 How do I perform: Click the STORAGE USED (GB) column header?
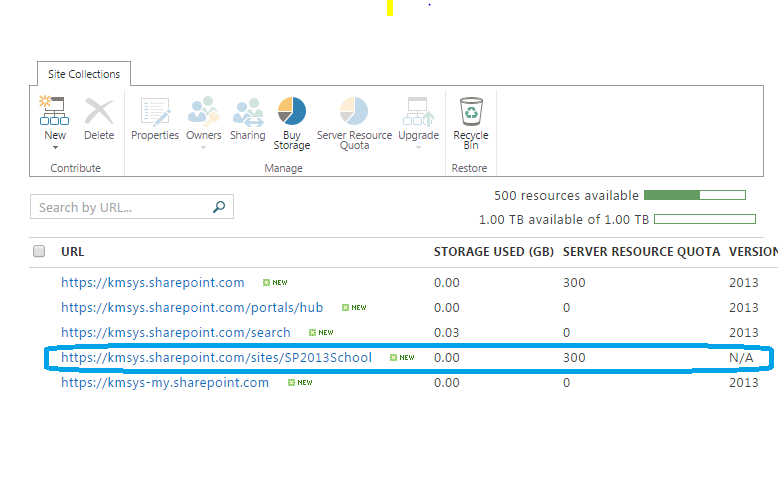[x=494, y=252]
